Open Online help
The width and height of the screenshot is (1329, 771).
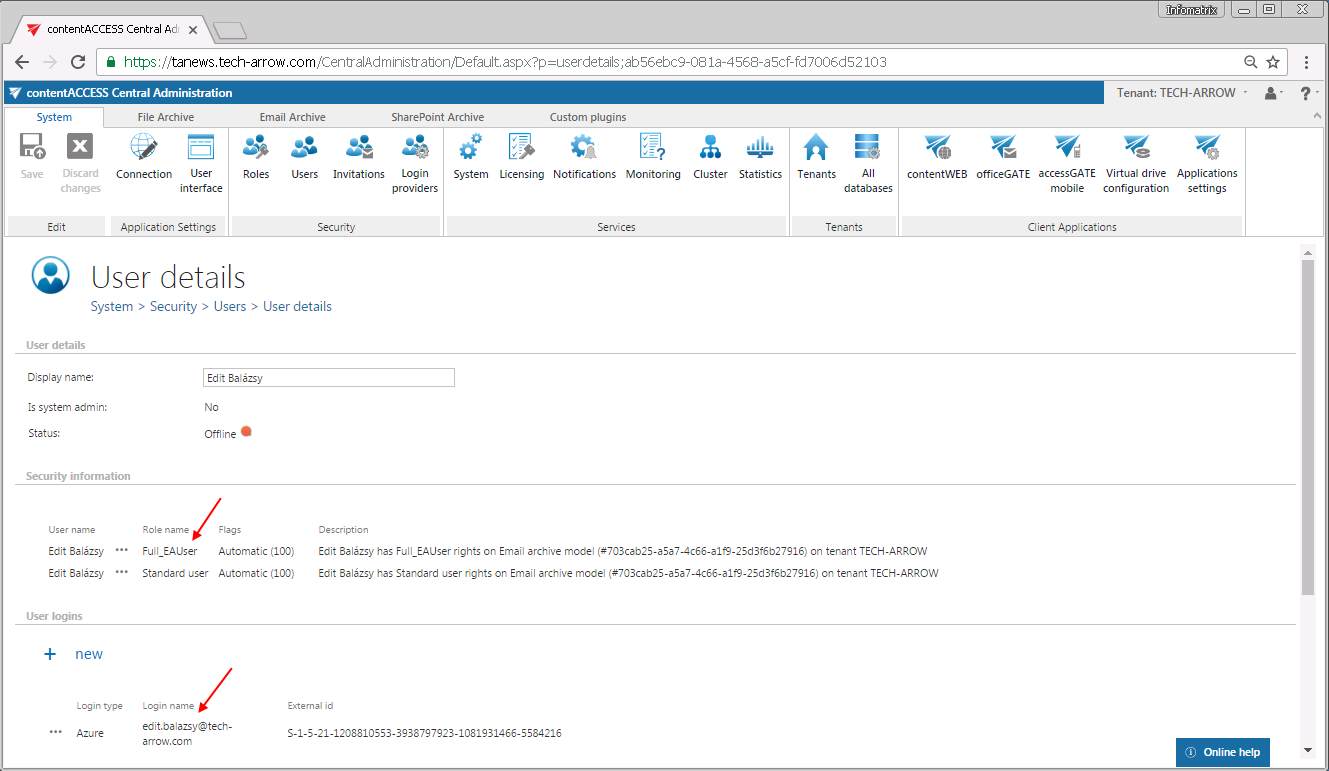coord(1223,752)
